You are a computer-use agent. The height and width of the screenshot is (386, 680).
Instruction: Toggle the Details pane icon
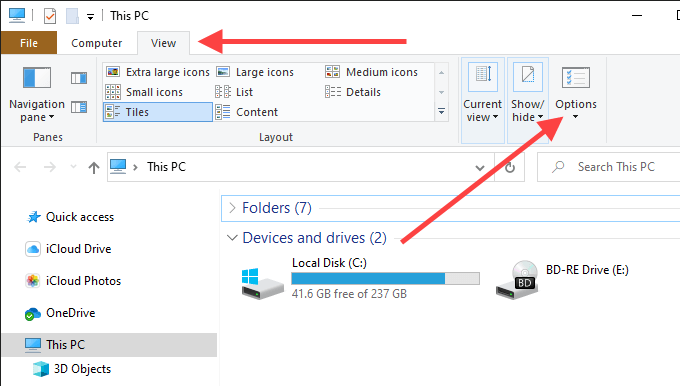point(79,107)
